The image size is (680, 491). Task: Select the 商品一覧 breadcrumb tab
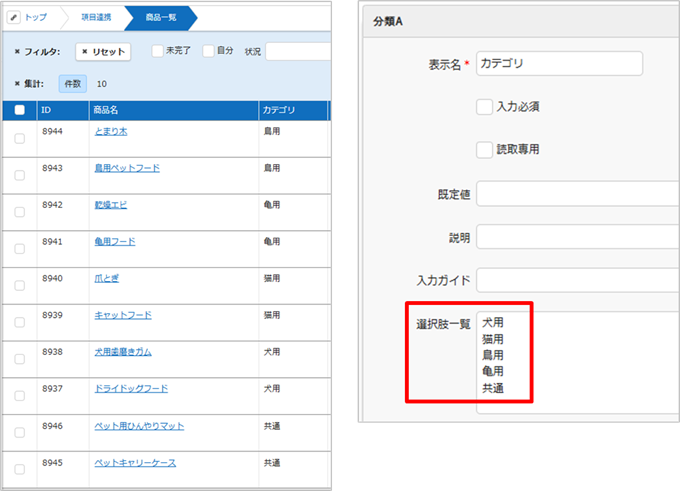[x=158, y=17]
